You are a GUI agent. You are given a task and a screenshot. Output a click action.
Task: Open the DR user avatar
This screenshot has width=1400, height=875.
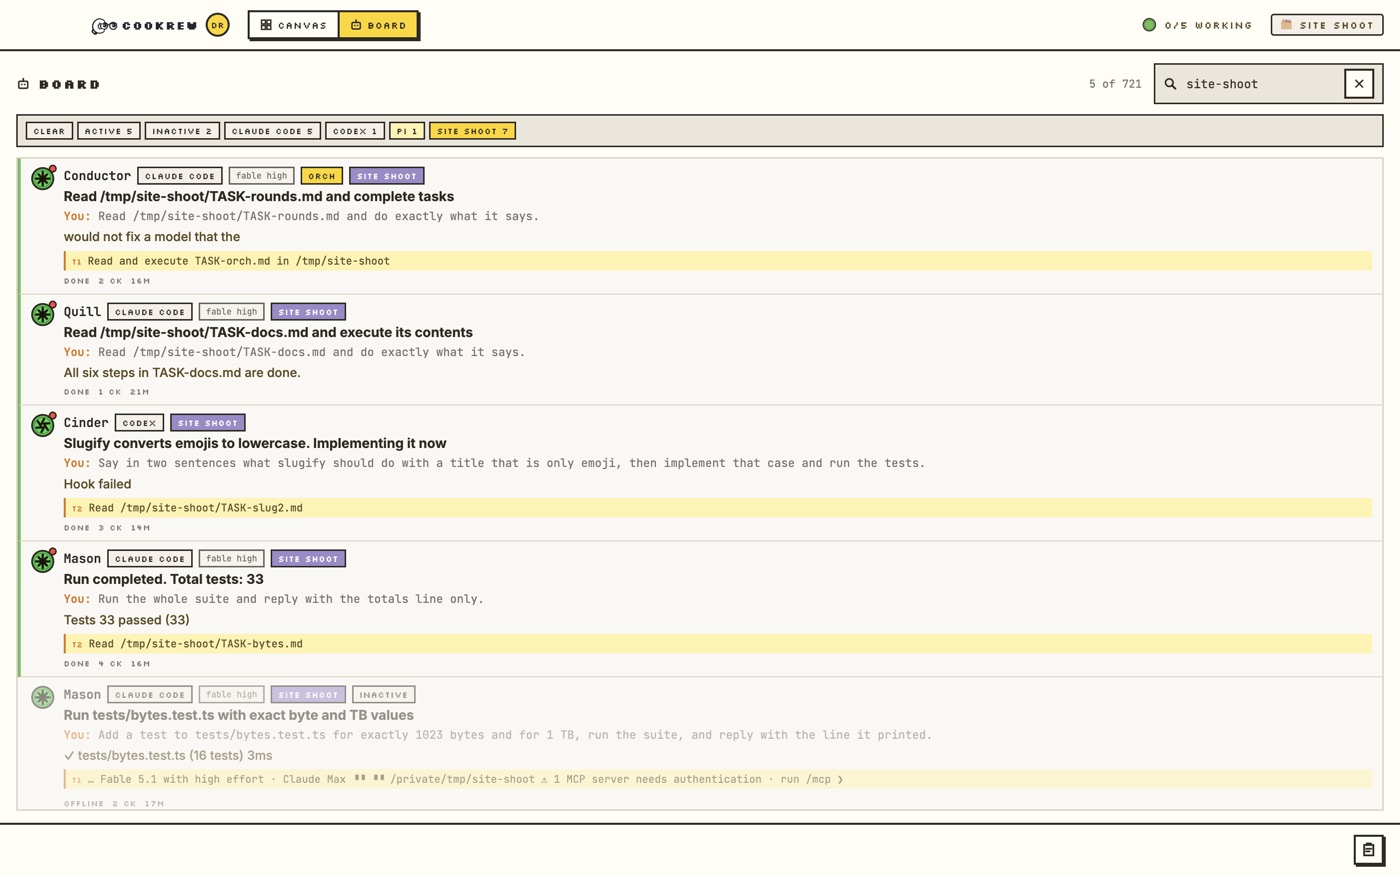click(217, 25)
